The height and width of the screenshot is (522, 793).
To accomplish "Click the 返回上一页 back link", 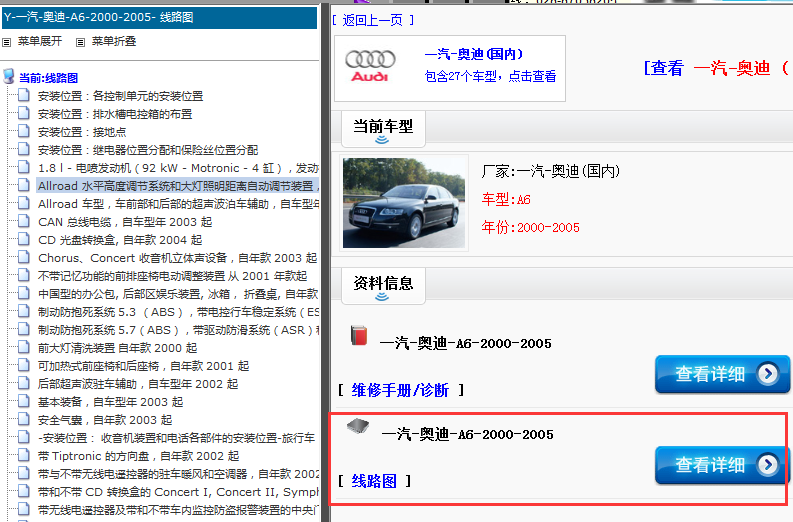I will pyautogui.click(x=373, y=20).
